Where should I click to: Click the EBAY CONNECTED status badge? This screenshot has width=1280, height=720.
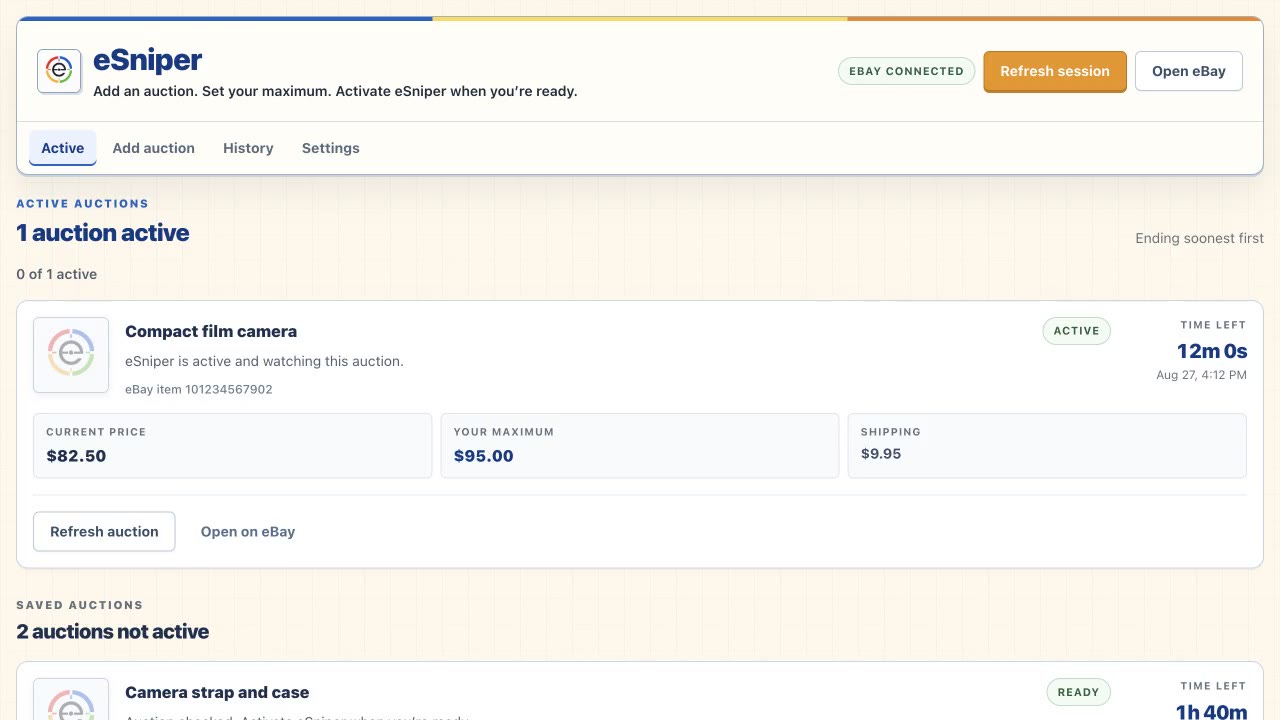click(906, 71)
